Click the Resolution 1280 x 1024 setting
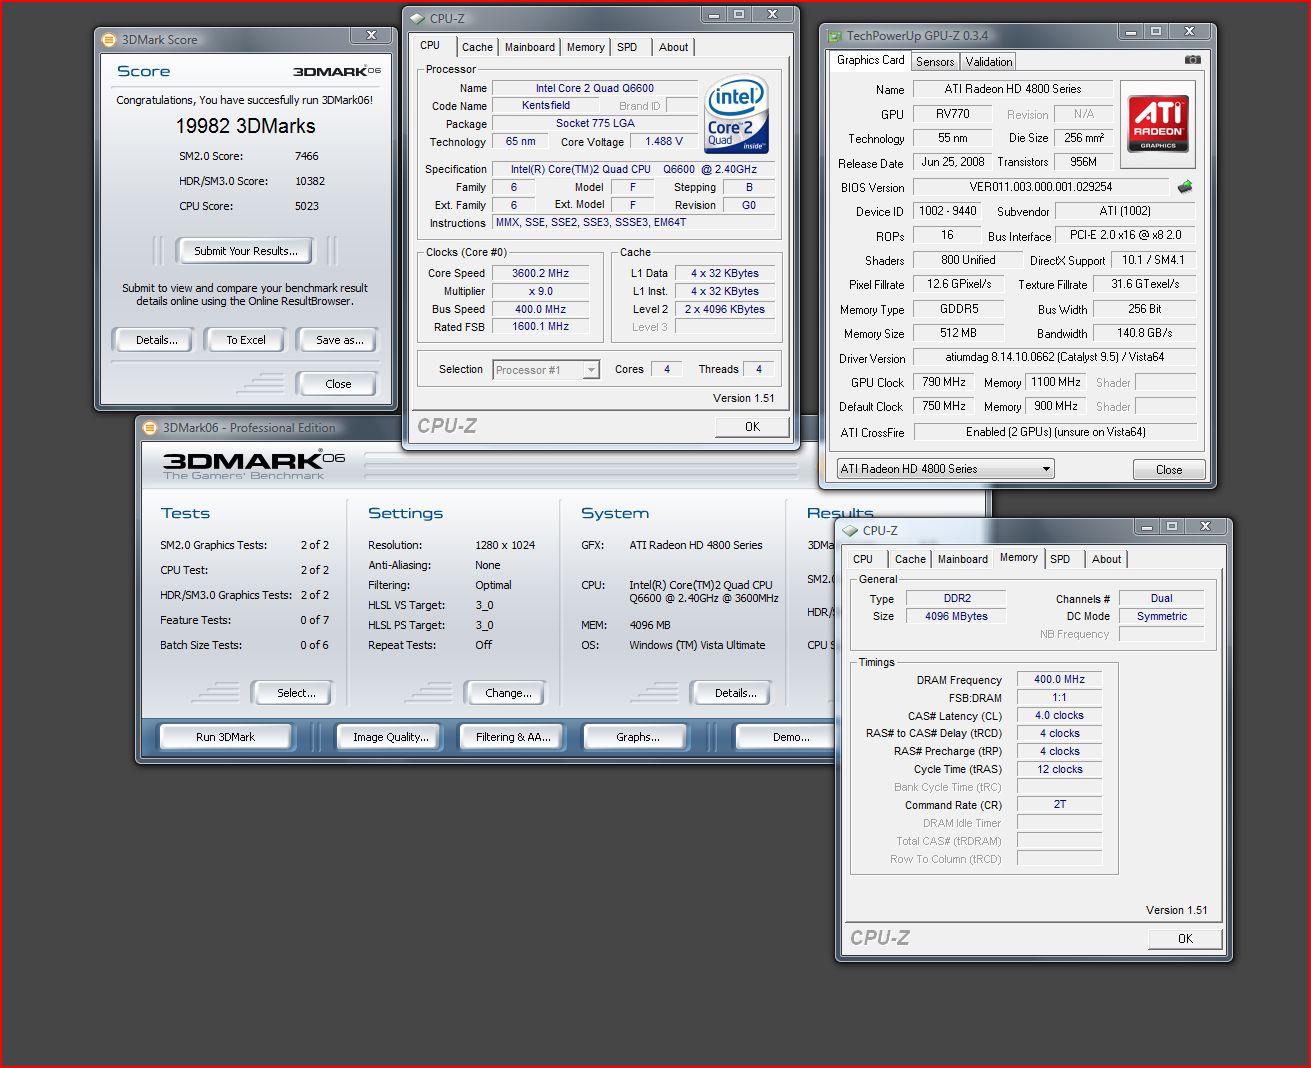Screen dimensions: 1311x1068 coord(505,545)
